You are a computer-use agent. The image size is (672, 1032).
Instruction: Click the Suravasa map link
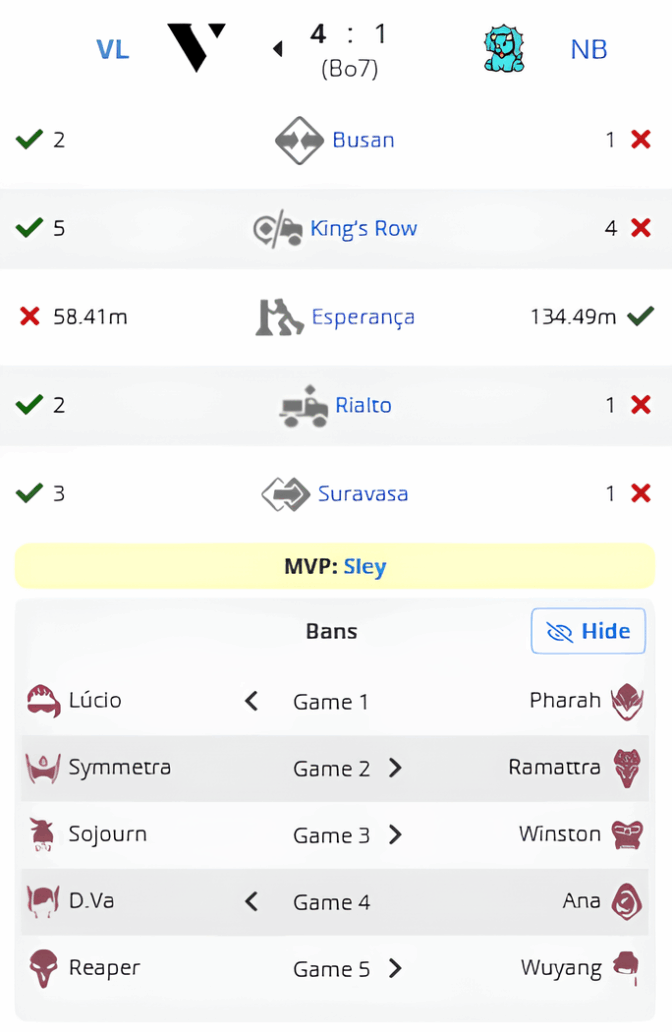pyautogui.click(x=363, y=494)
